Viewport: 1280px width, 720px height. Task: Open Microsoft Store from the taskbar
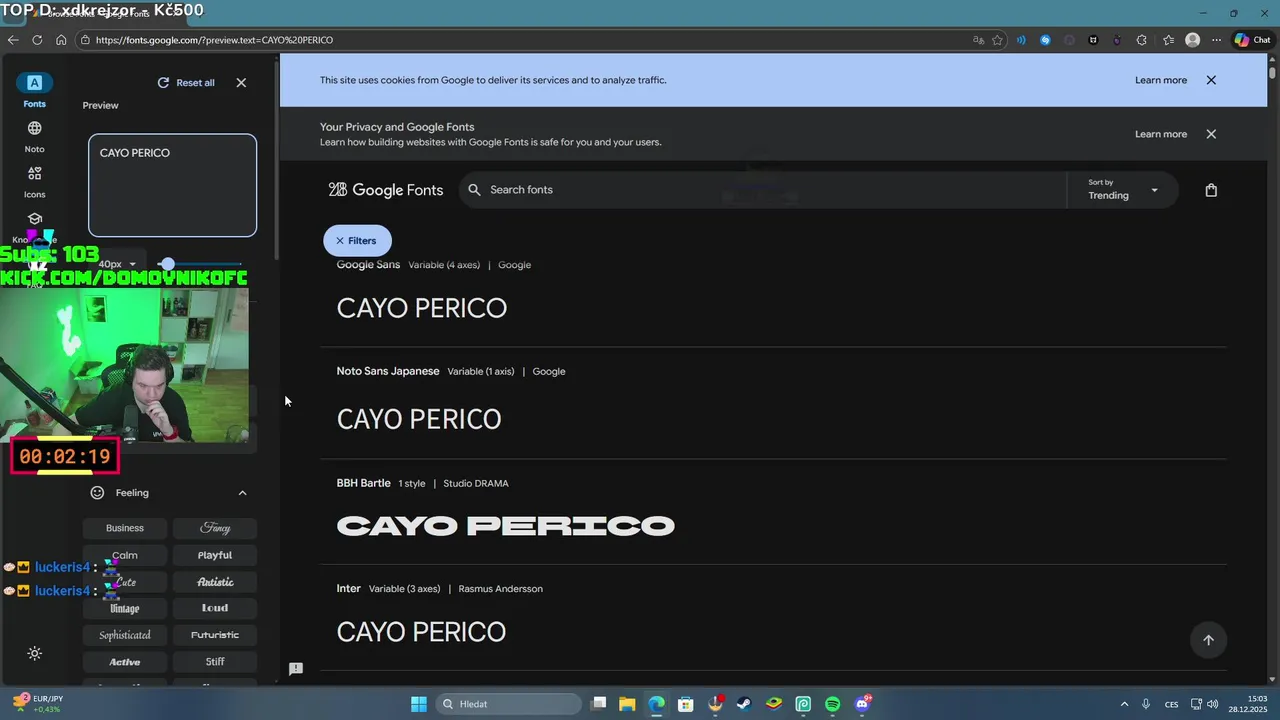pyautogui.click(x=685, y=704)
